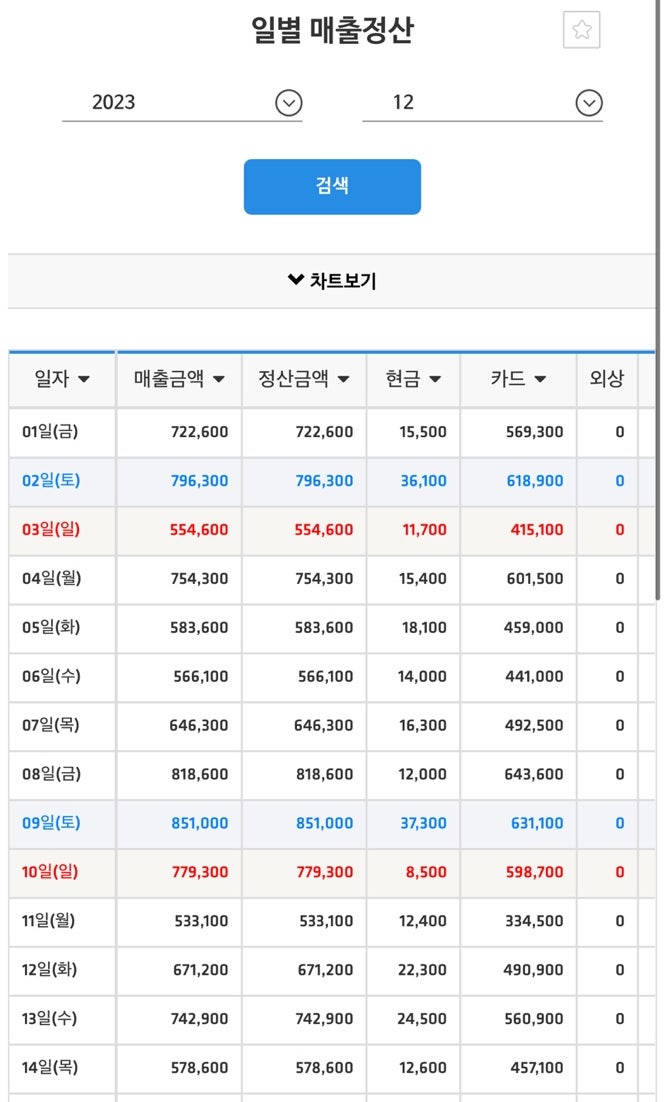Sort by the 현금 column header
The image size is (665, 1102).
(x=413, y=379)
